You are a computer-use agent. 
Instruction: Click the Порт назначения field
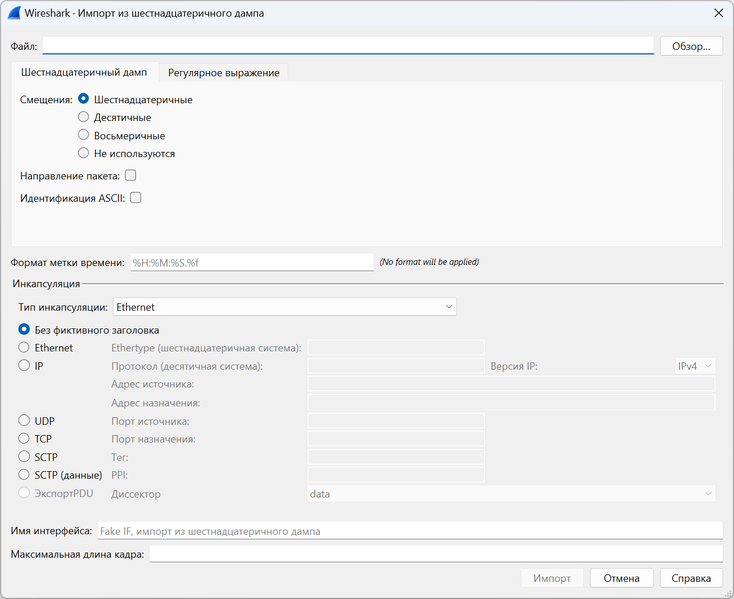(x=396, y=439)
